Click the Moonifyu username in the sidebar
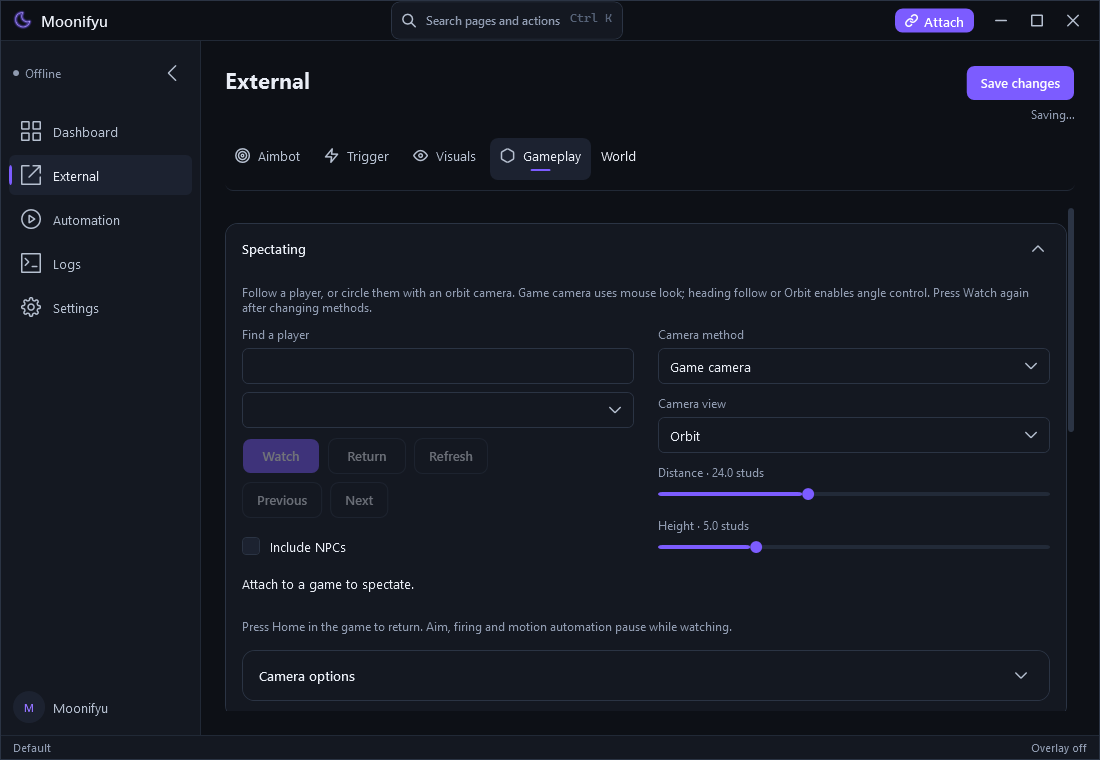The width and height of the screenshot is (1100, 760). click(x=81, y=708)
